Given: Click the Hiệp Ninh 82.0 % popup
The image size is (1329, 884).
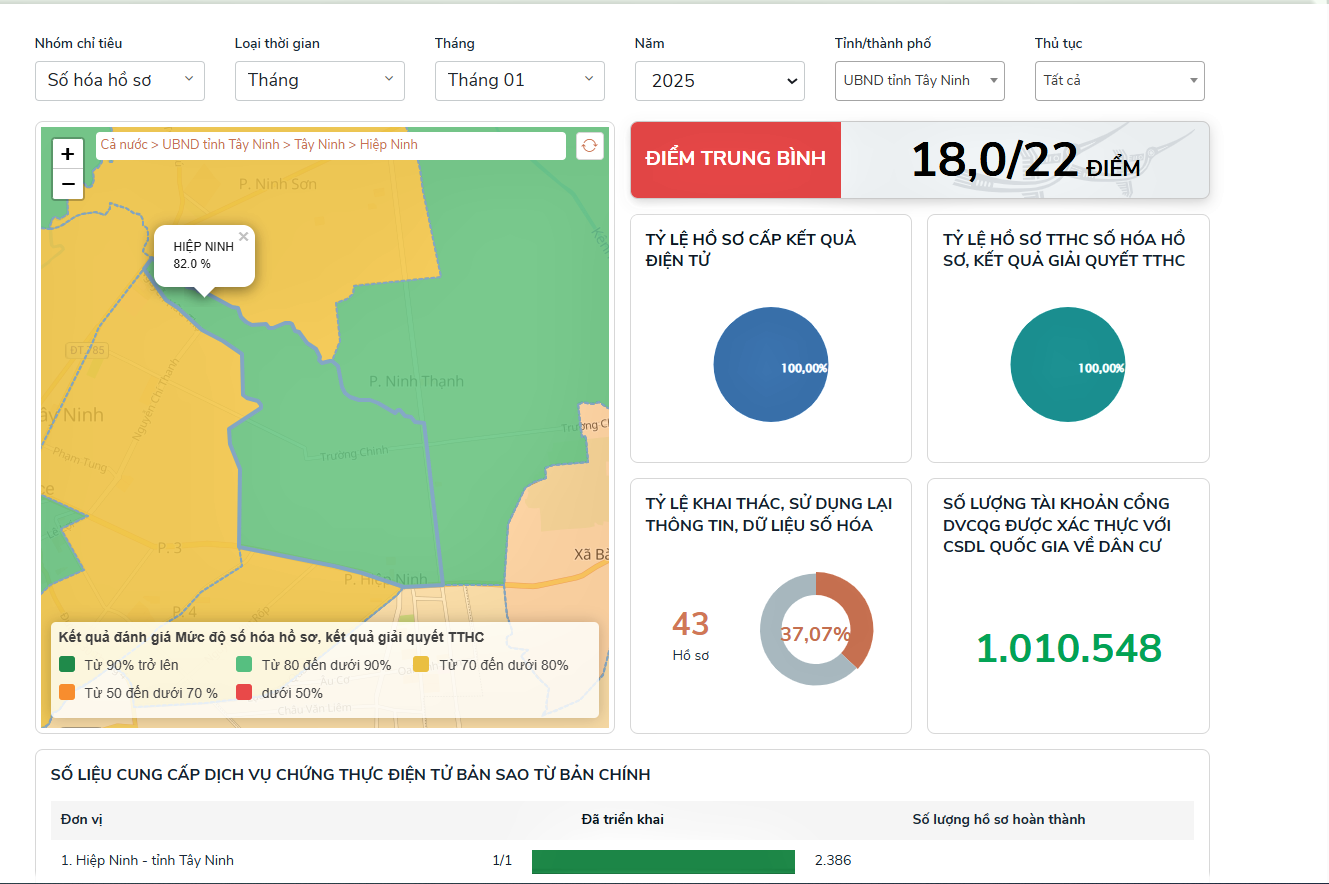Looking at the screenshot, I should 204,256.
